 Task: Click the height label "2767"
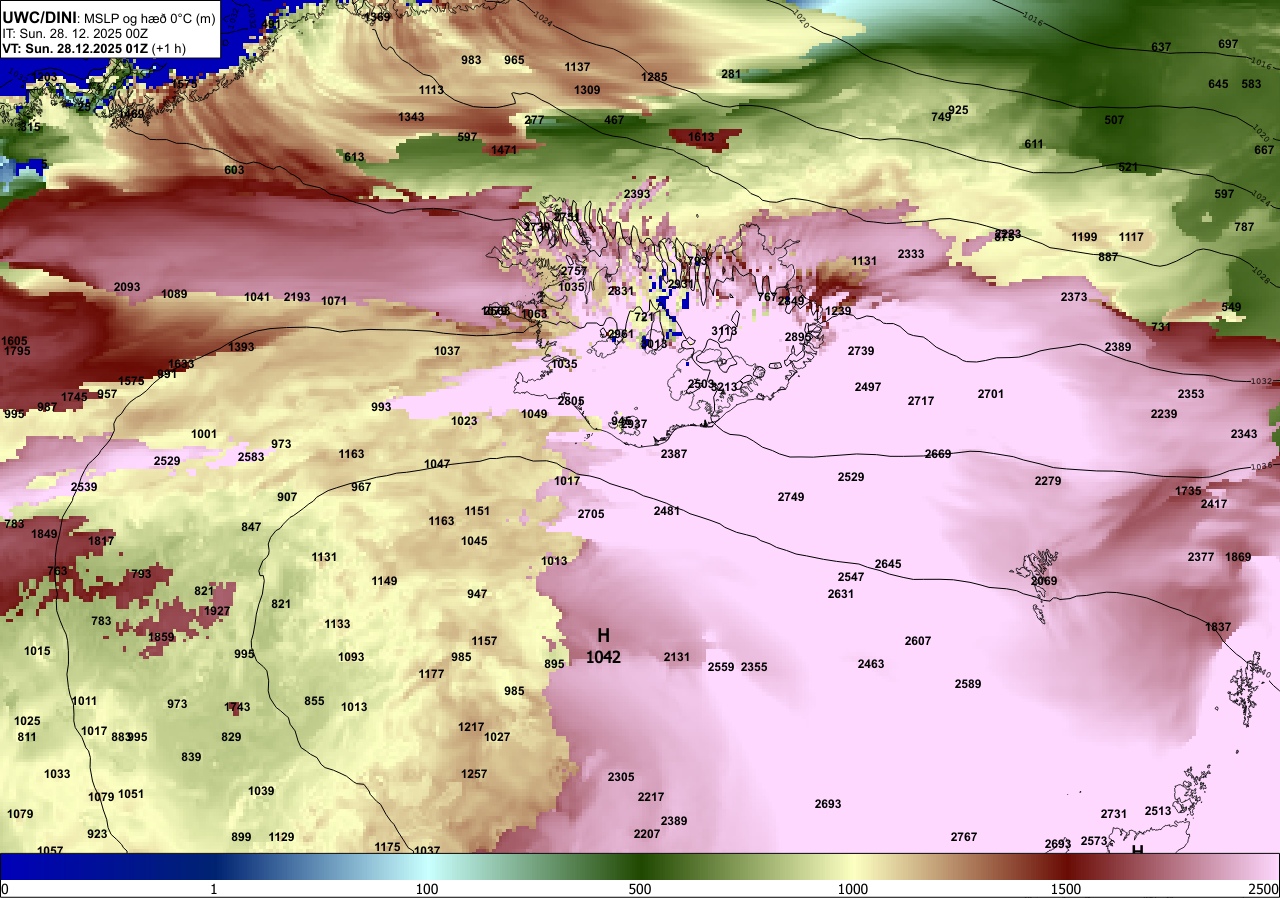964,837
